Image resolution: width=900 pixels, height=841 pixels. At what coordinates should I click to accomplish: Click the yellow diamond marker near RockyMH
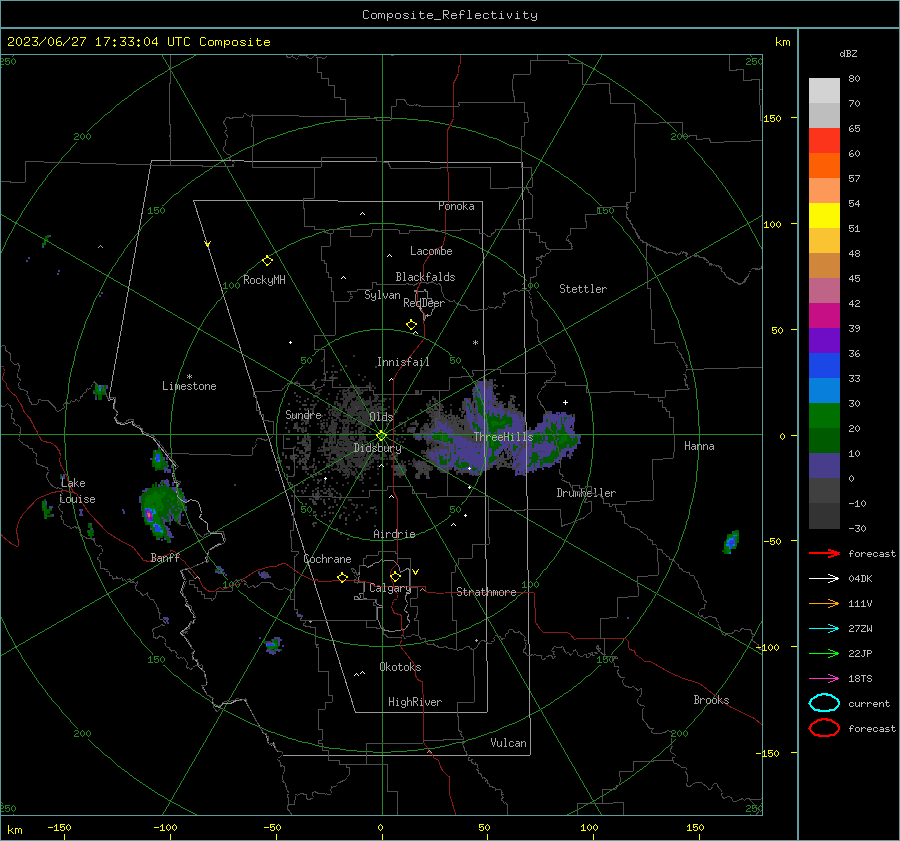tap(267, 261)
